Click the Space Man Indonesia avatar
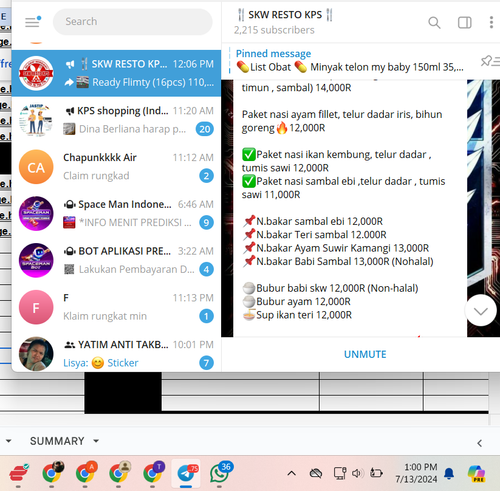Image resolution: width=500 pixels, height=491 pixels. coord(36,214)
